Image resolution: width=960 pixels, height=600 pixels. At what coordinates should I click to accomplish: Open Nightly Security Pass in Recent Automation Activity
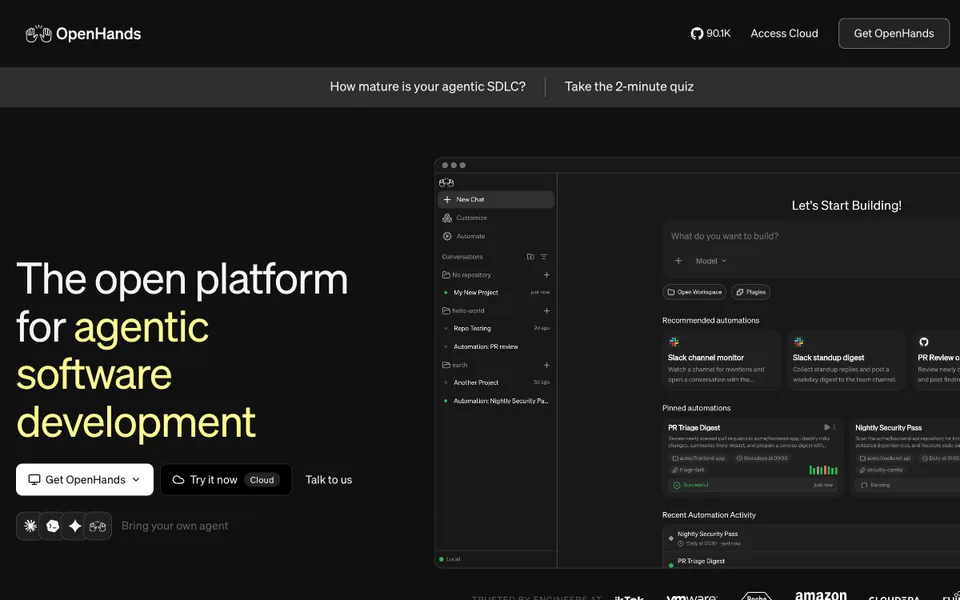tap(708, 534)
